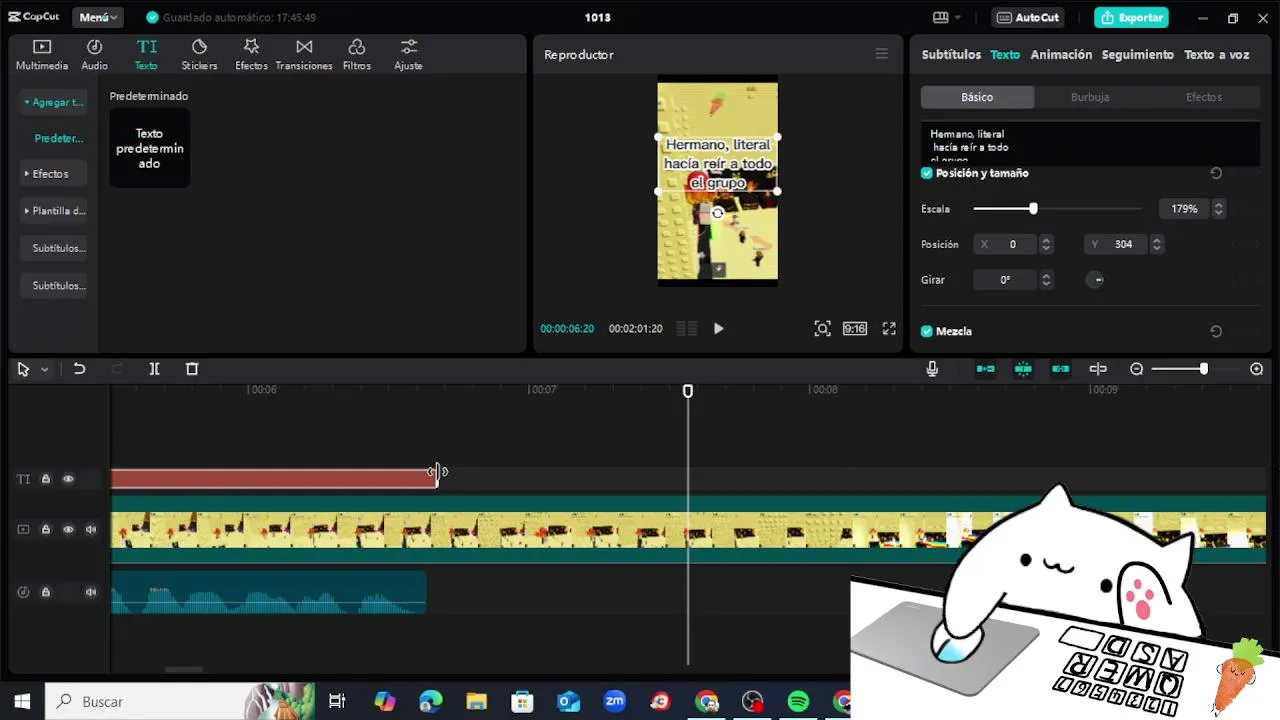1280x720 pixels.
Task: Click the player play button
Action: click(x=718, y=328)
